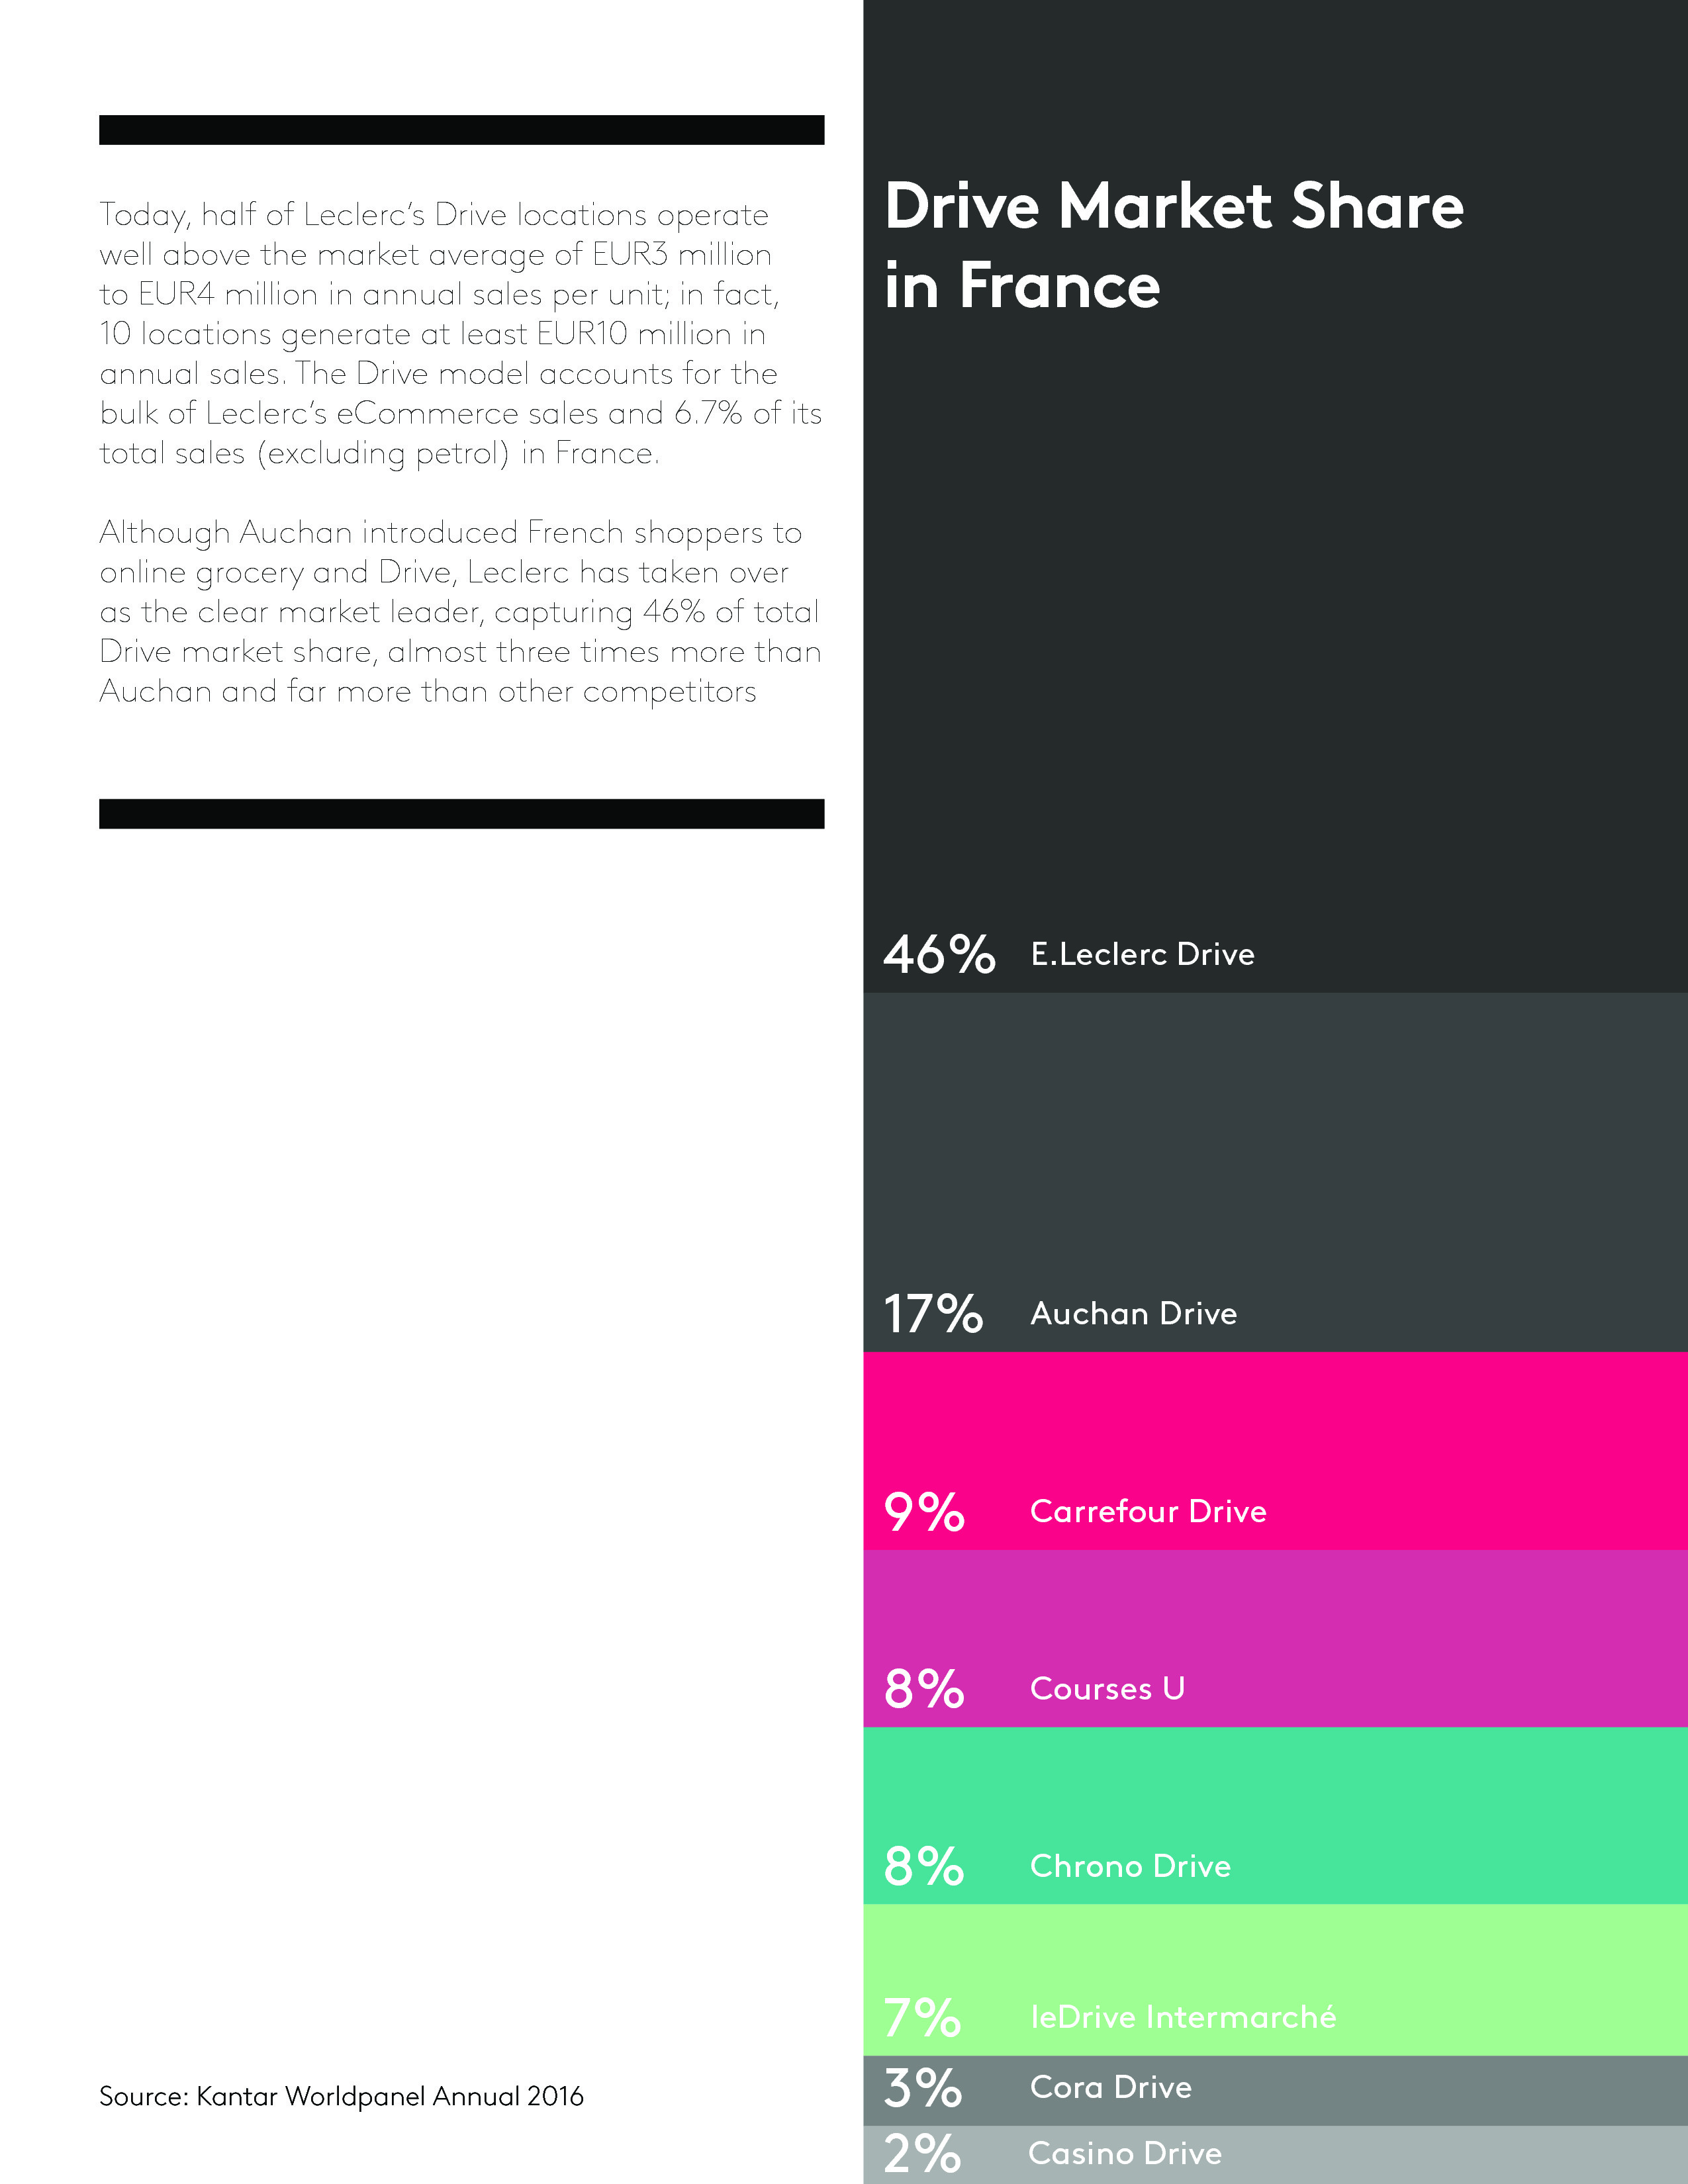Click the Casino Drive label
The image size is (1688, 2184).
[x=1124, y=2153]
